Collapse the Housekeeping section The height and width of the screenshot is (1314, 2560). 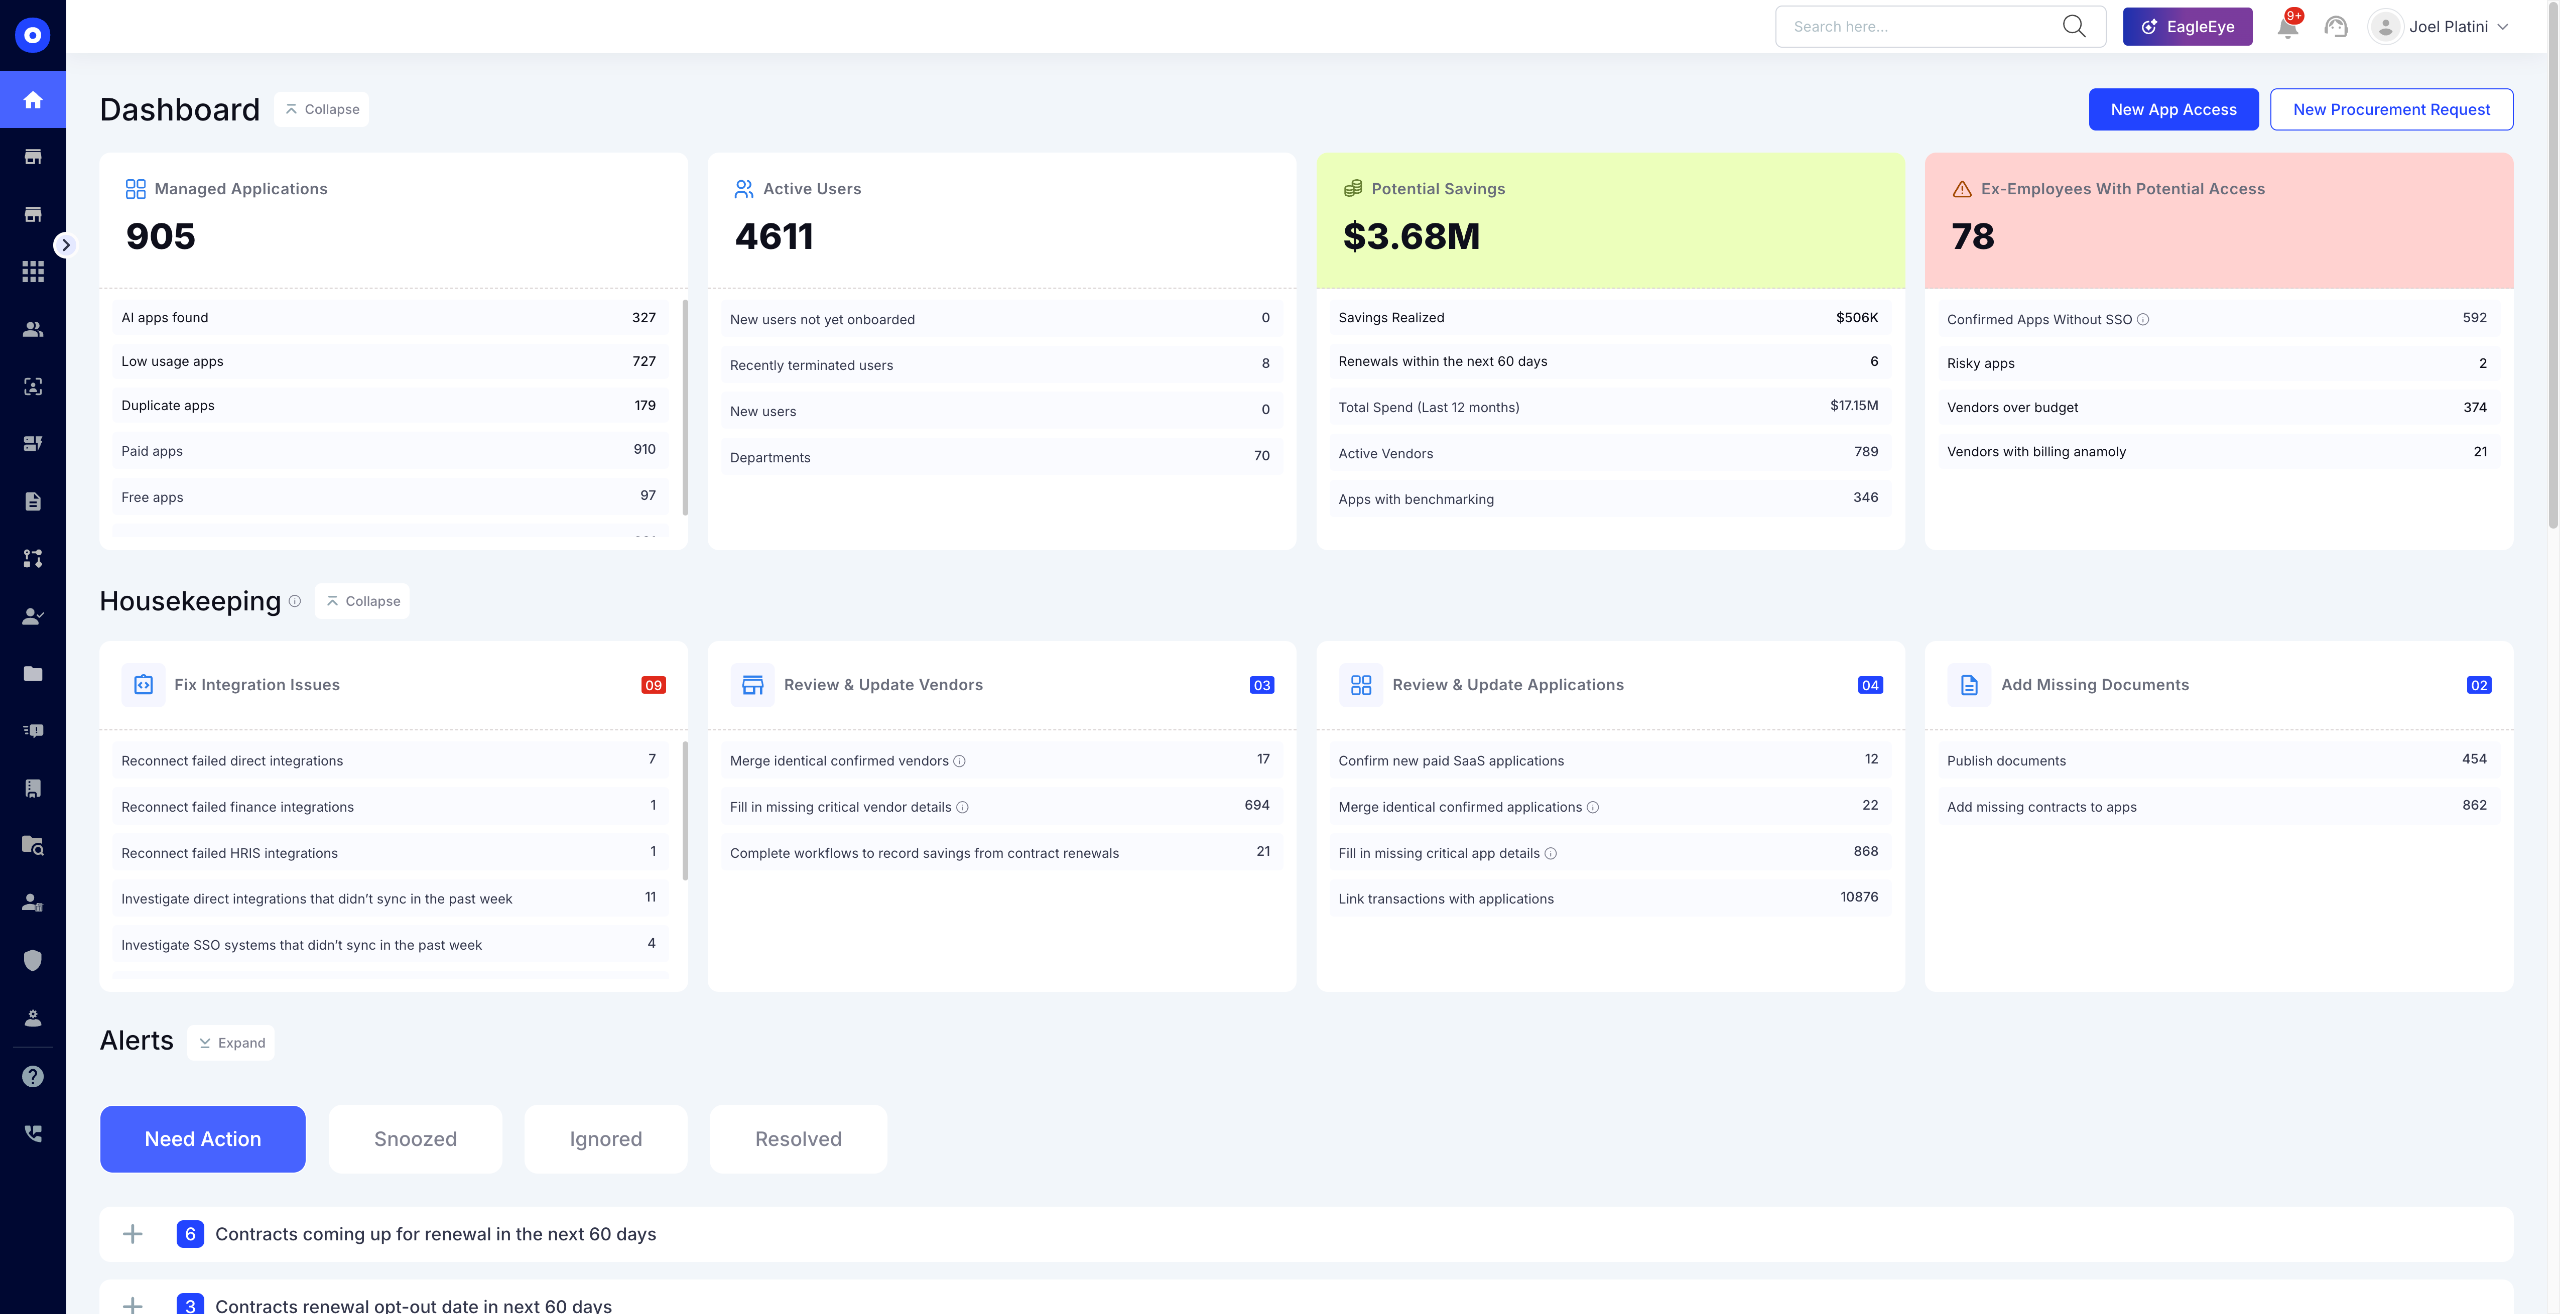click(362, 601)
